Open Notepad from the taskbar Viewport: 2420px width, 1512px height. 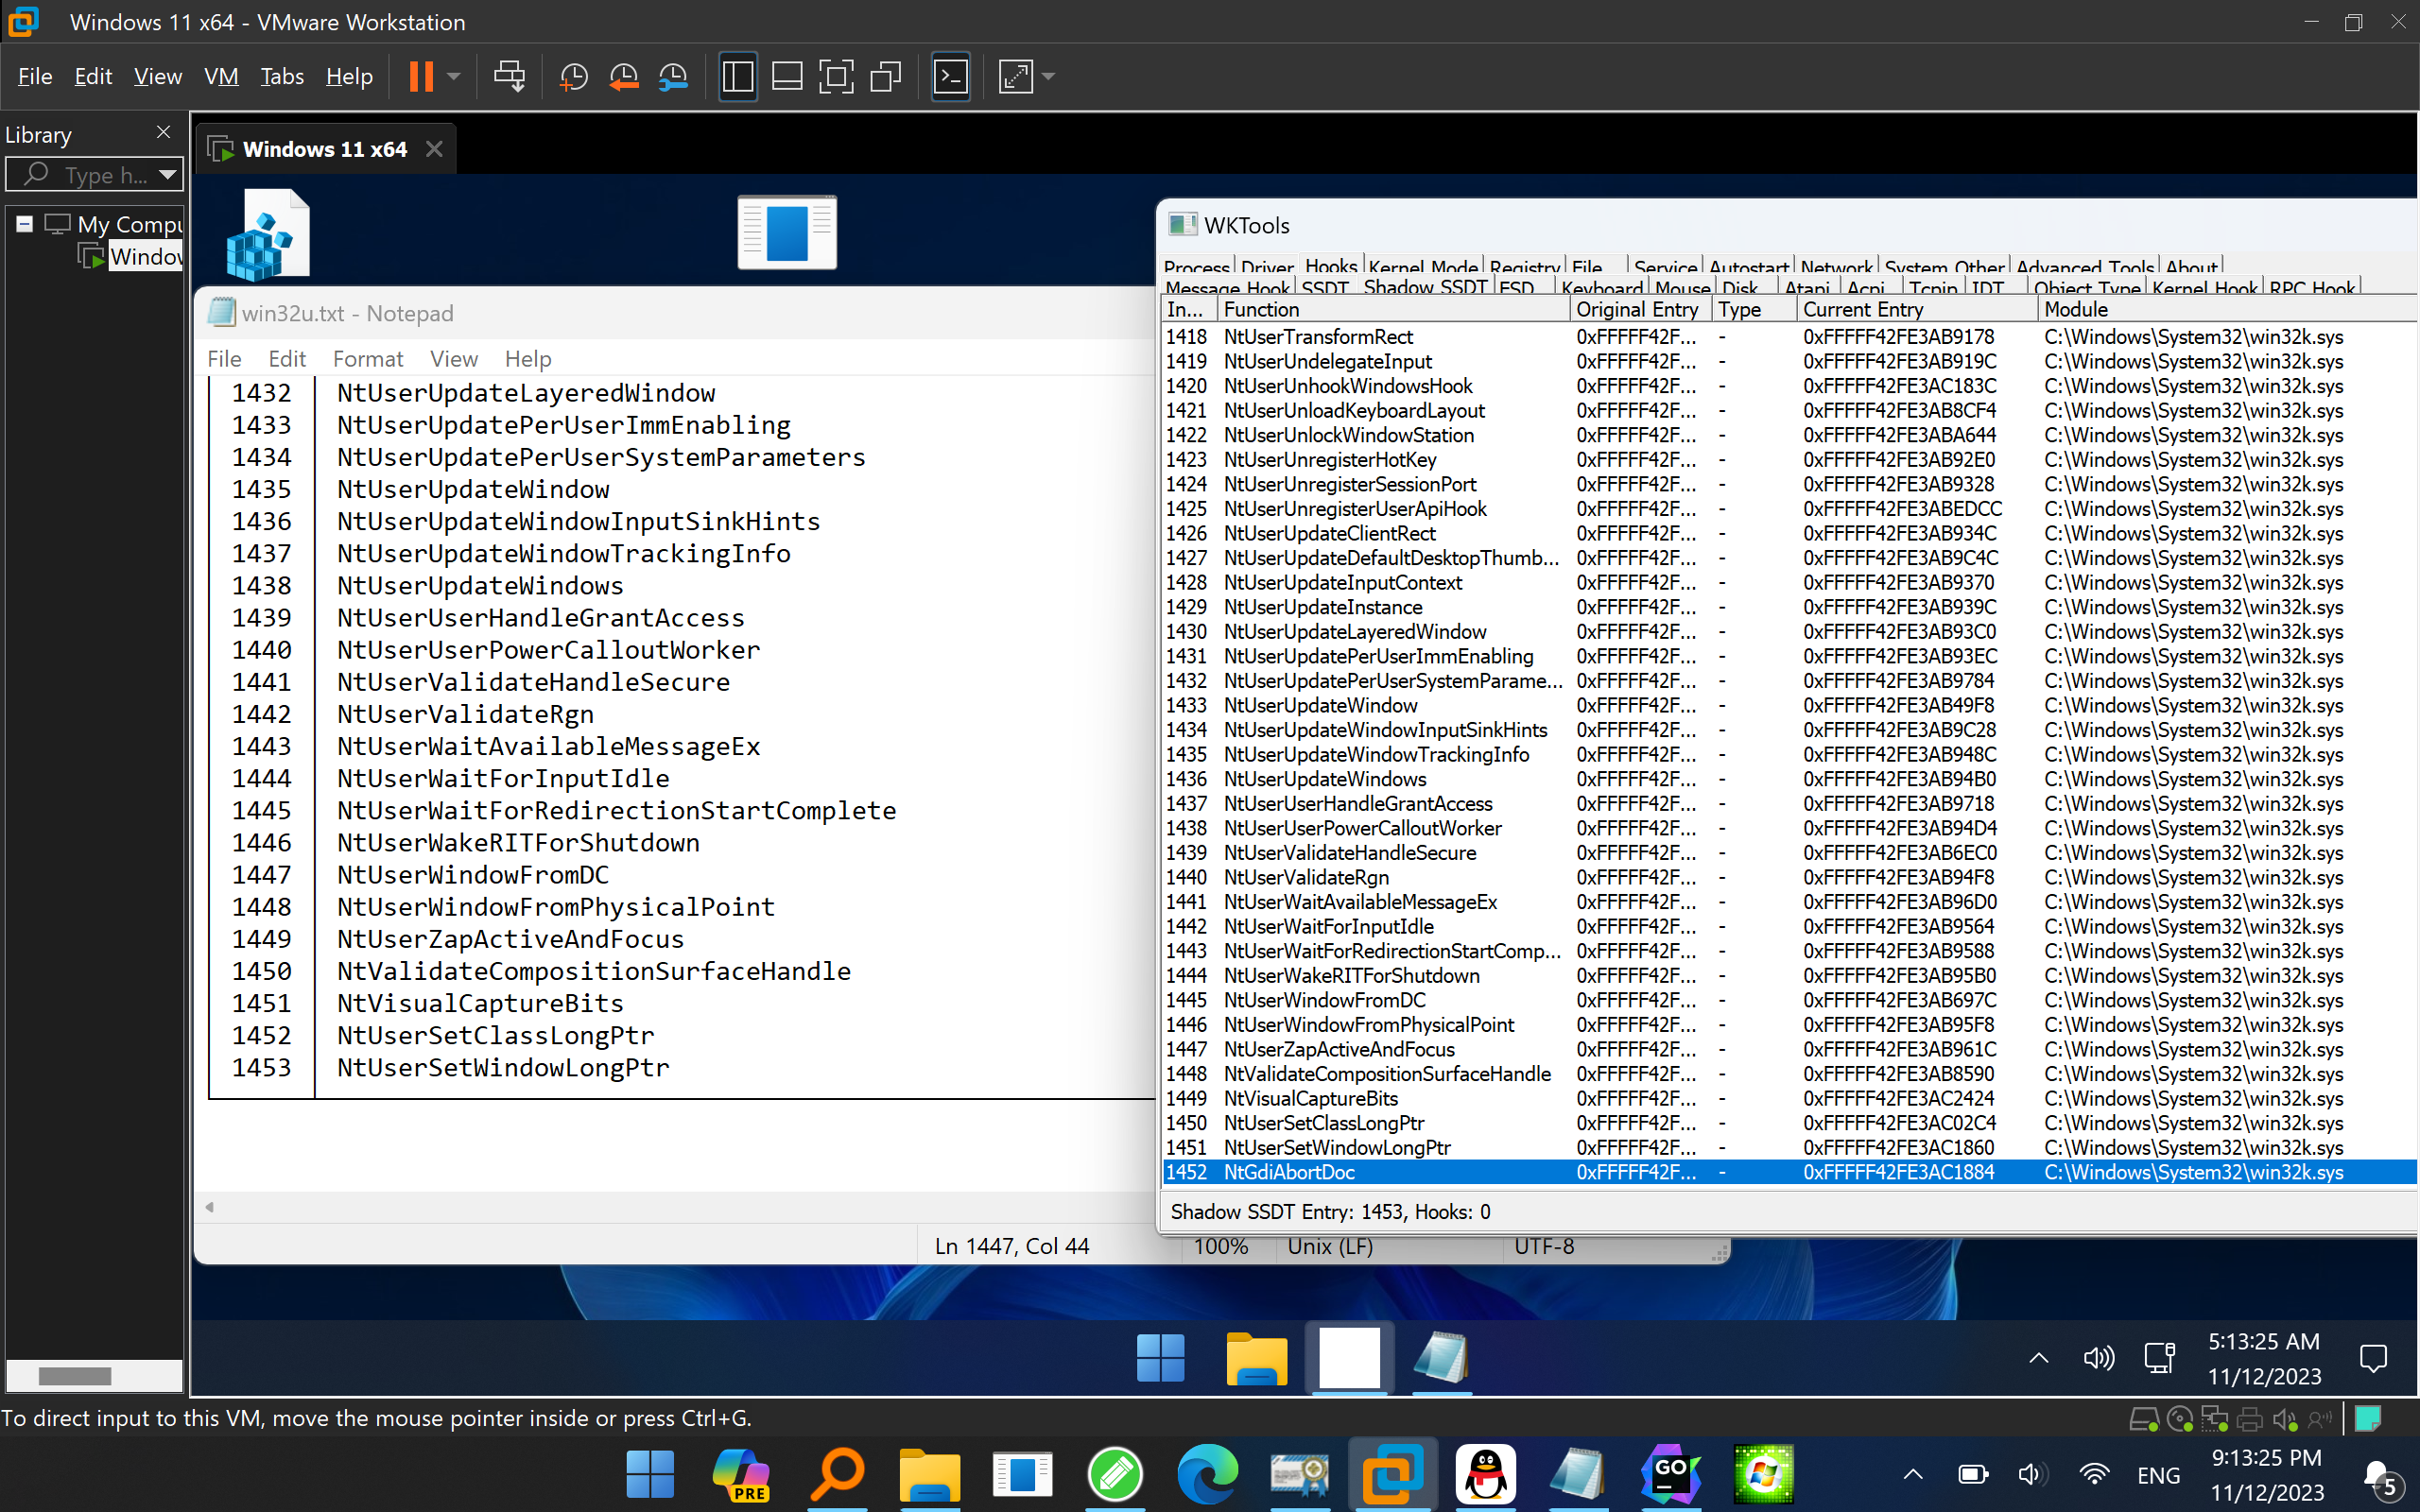pyautogui.click(x=1578, y=1473)
